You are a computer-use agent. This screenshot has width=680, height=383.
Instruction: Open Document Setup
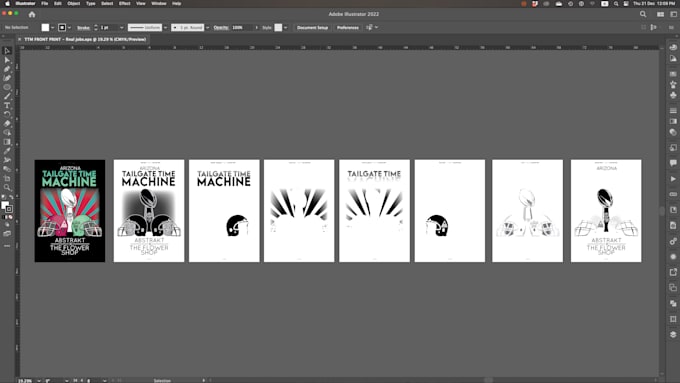pos(312,27)
